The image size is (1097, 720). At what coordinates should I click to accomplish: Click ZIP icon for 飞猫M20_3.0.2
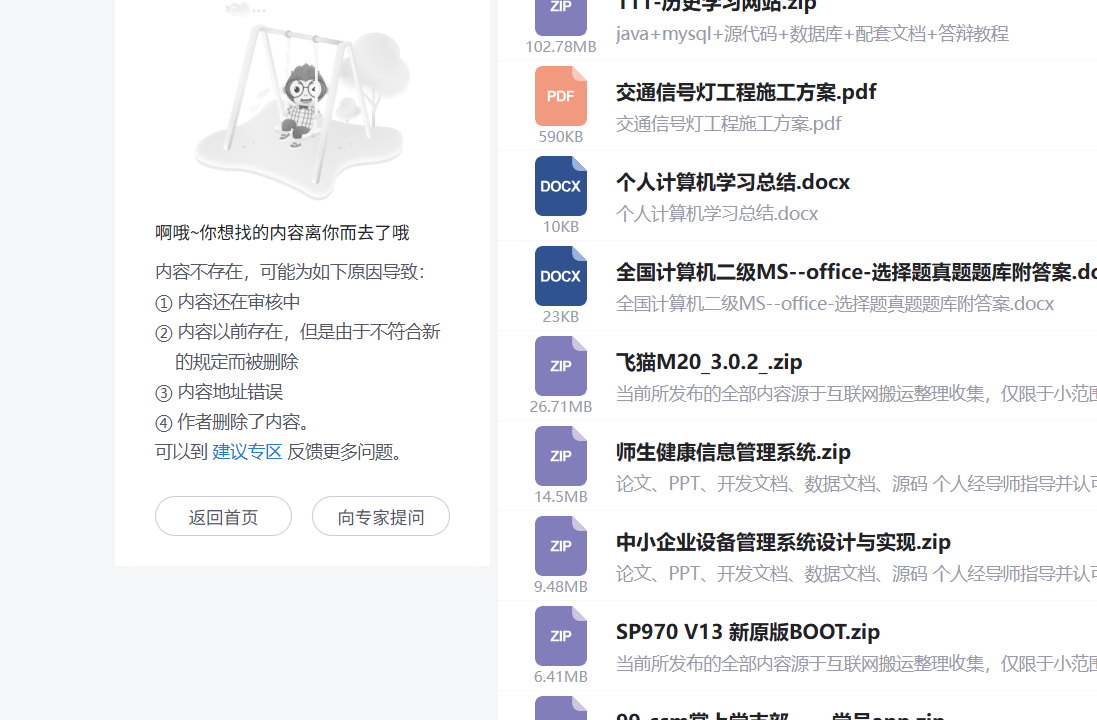560,366
